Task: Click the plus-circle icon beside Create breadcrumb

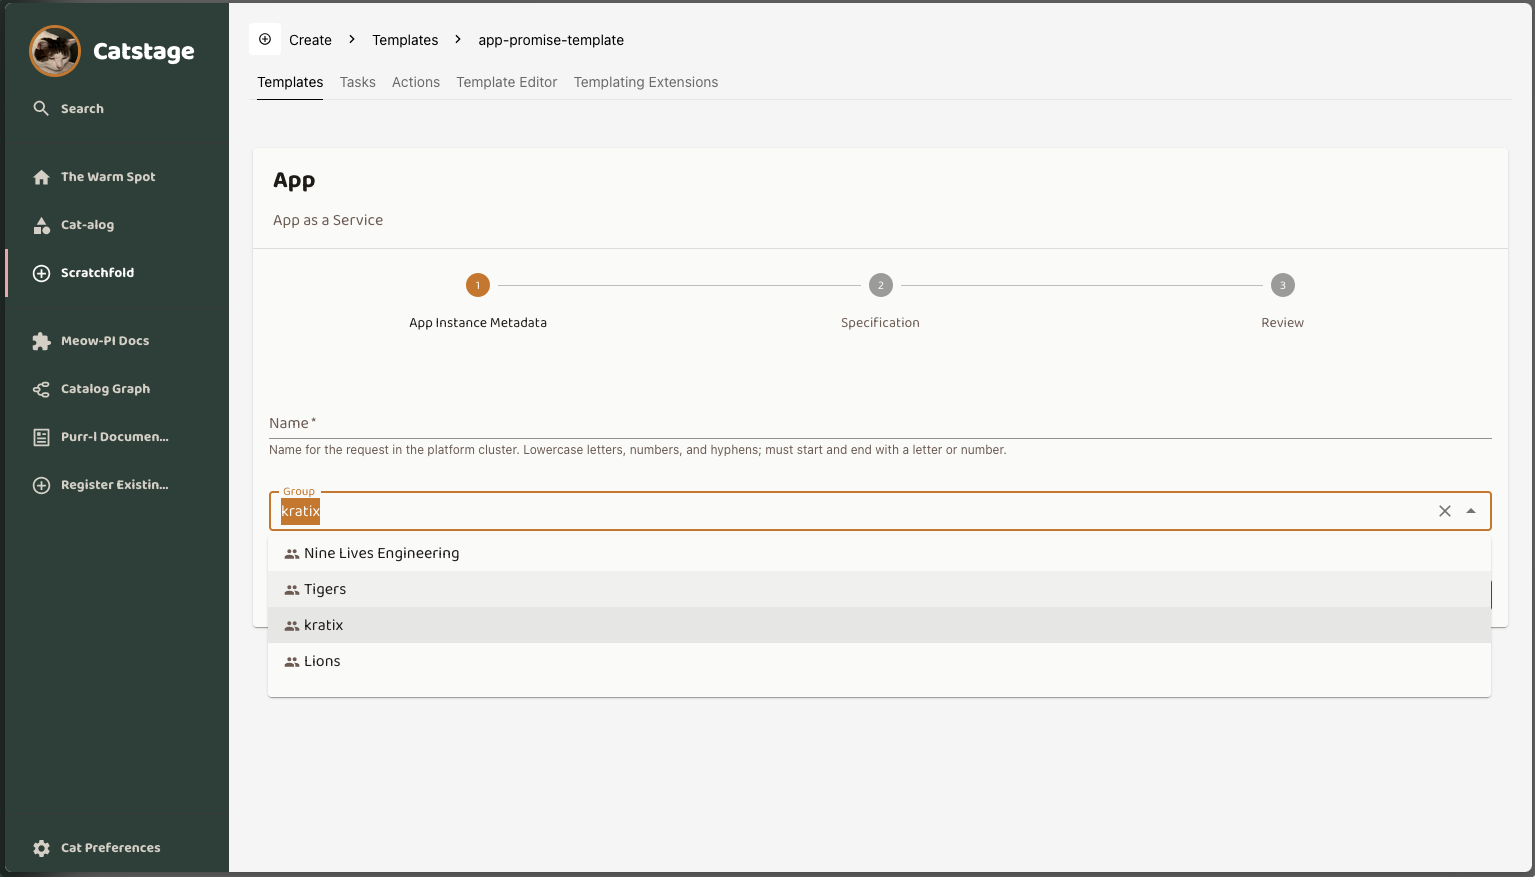Action: point(265,39)
